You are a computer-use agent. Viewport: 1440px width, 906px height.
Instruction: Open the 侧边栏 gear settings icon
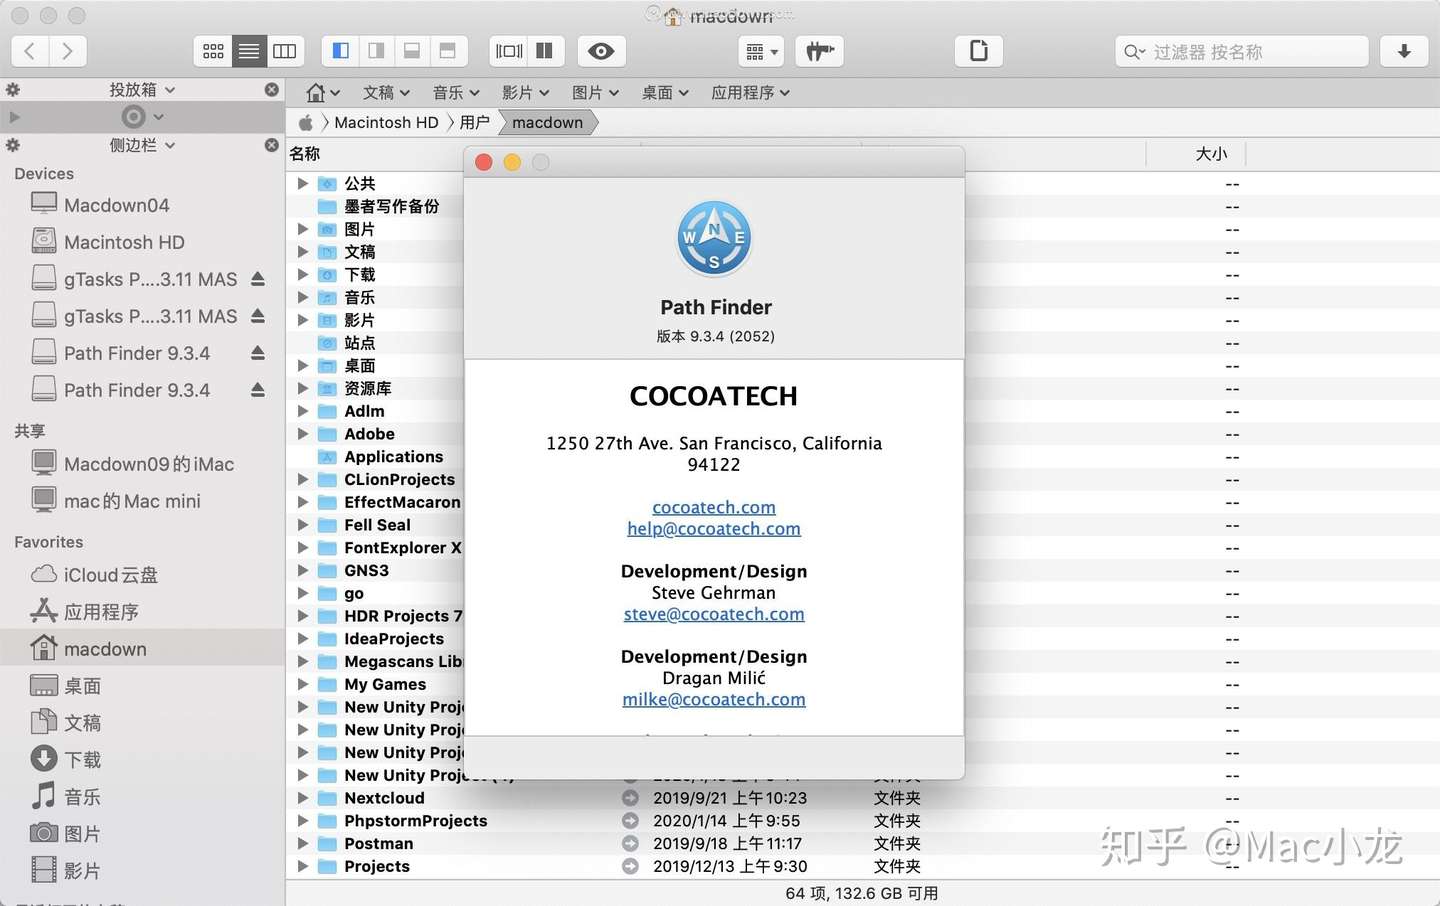click(x=13, y=145)
